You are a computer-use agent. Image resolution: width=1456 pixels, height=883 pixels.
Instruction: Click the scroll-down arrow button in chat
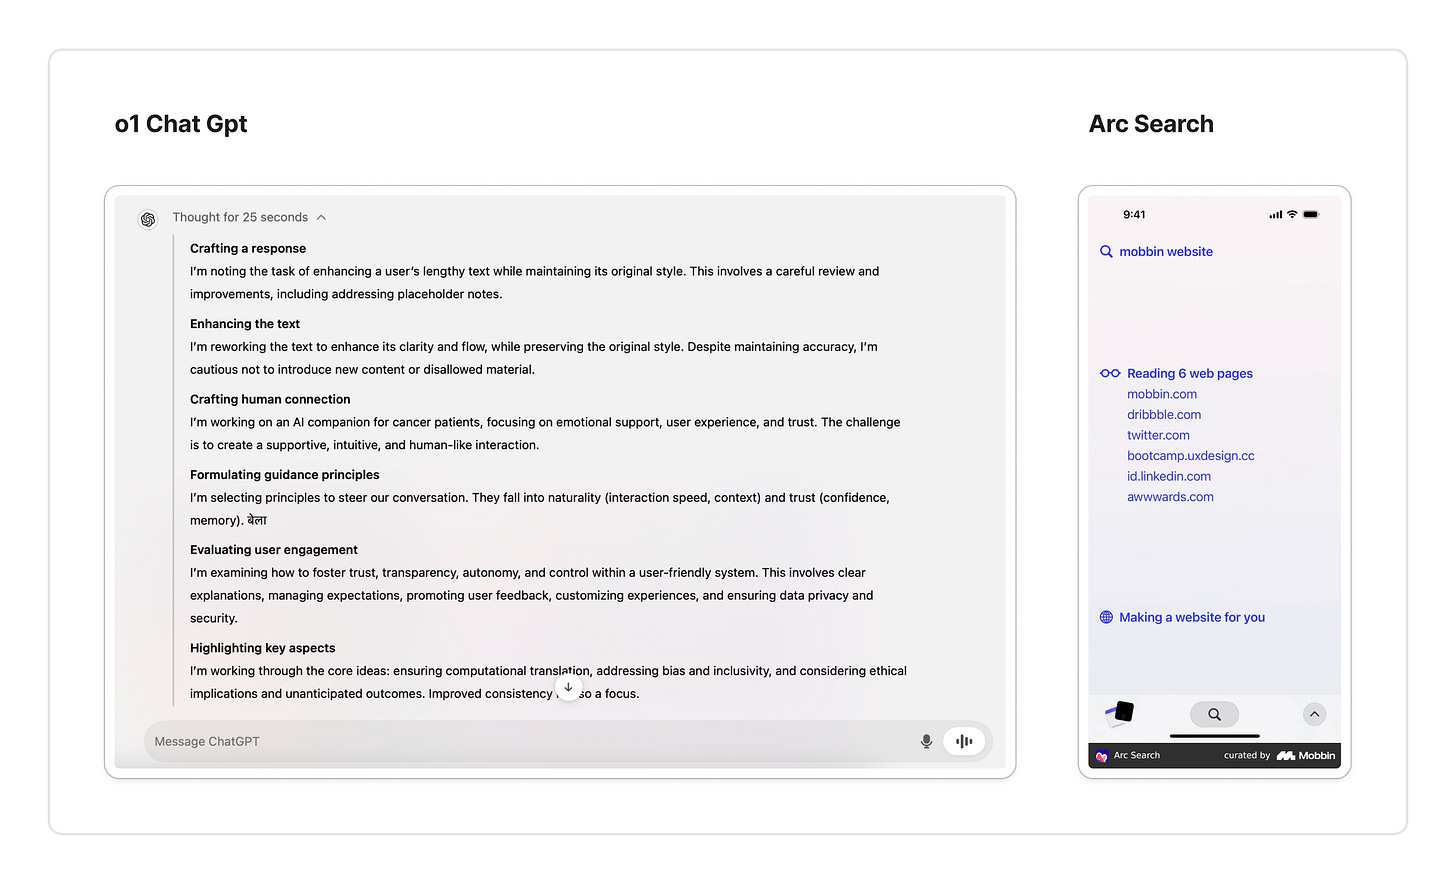click(x=568, y=688)
